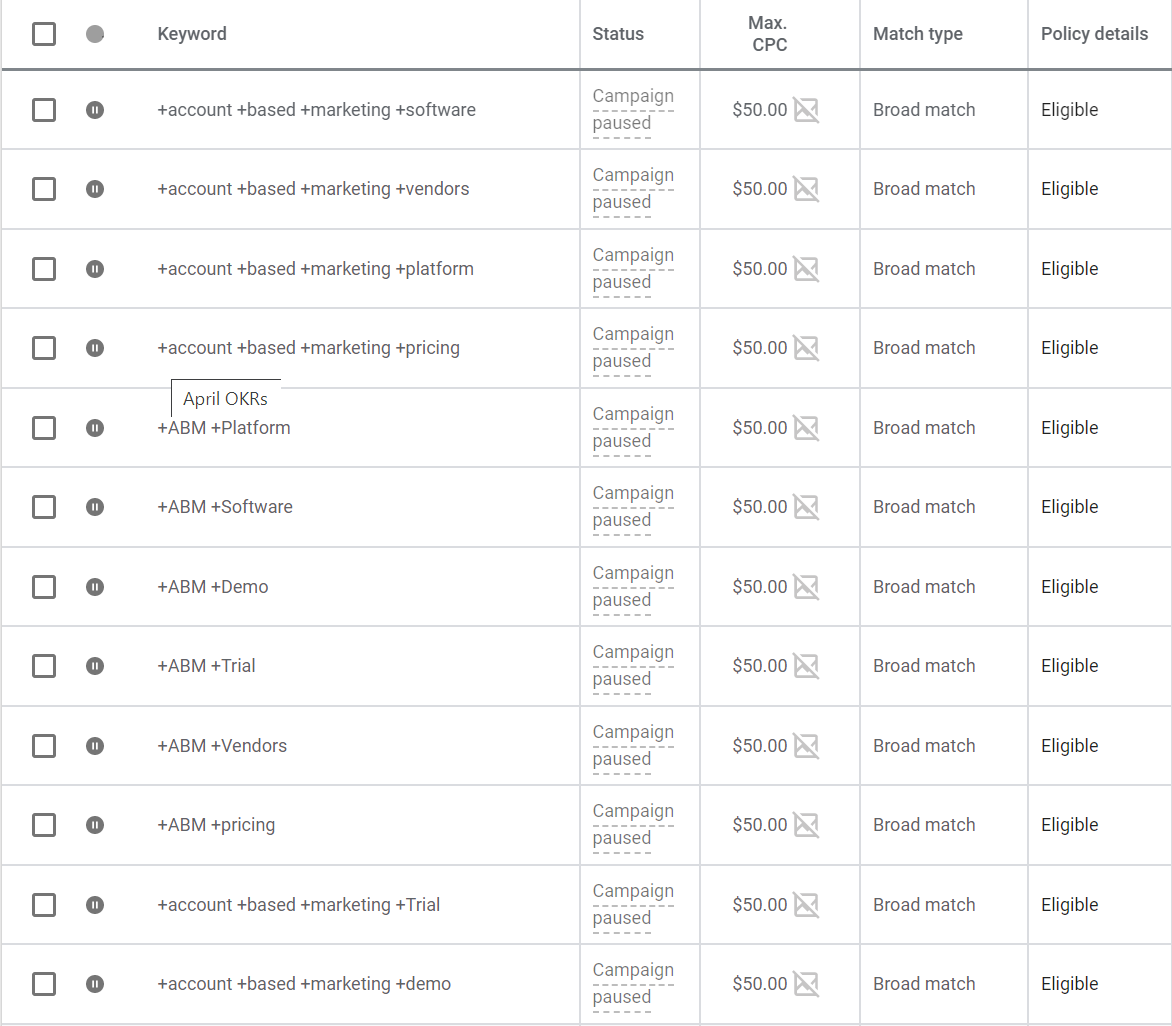The width and height of the screenshot is (1172, 1026).
Task: Click pause icon beside +ABM +pricing keyword
Action: tap(95, 825)
